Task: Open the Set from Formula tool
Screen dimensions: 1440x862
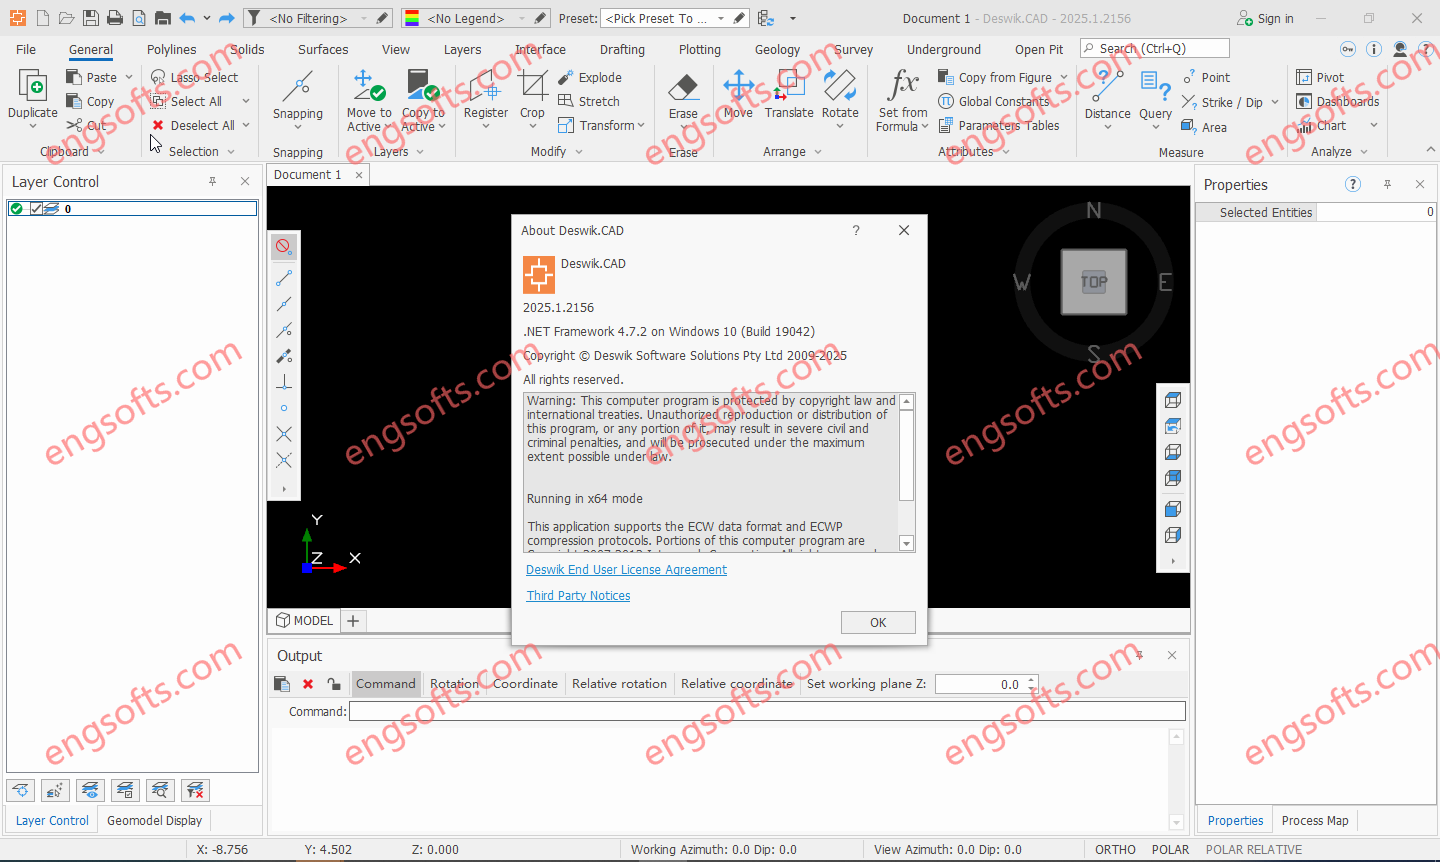Action: (x=902, y=90)
